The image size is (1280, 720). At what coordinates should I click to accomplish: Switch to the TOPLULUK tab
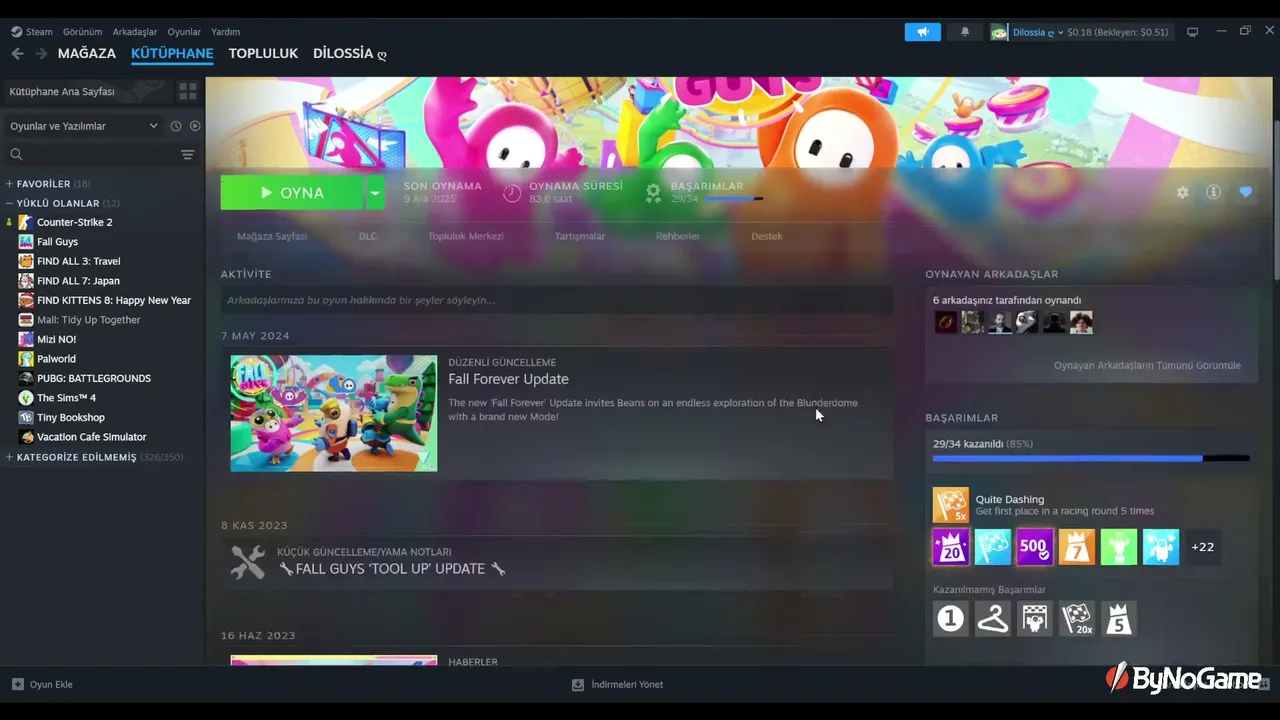[263, 53]
